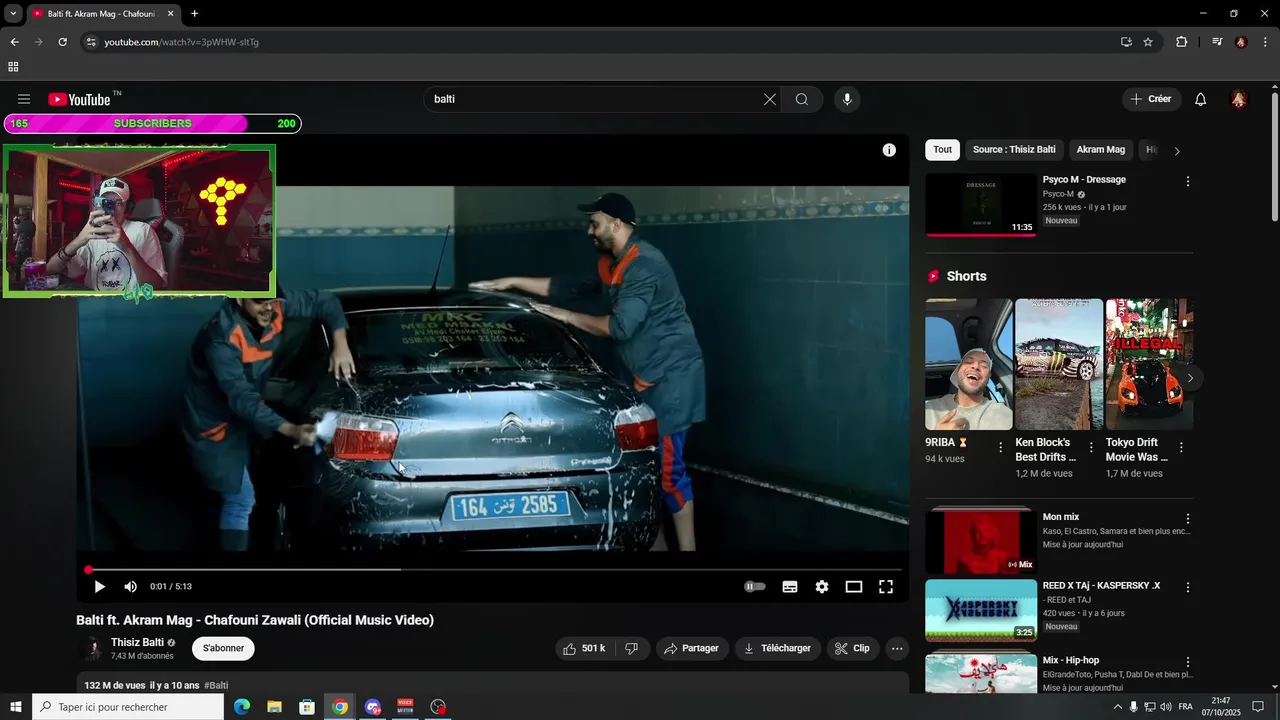Dislike the video
Viewport: 1280px width, 720px height.
[632, 648]
